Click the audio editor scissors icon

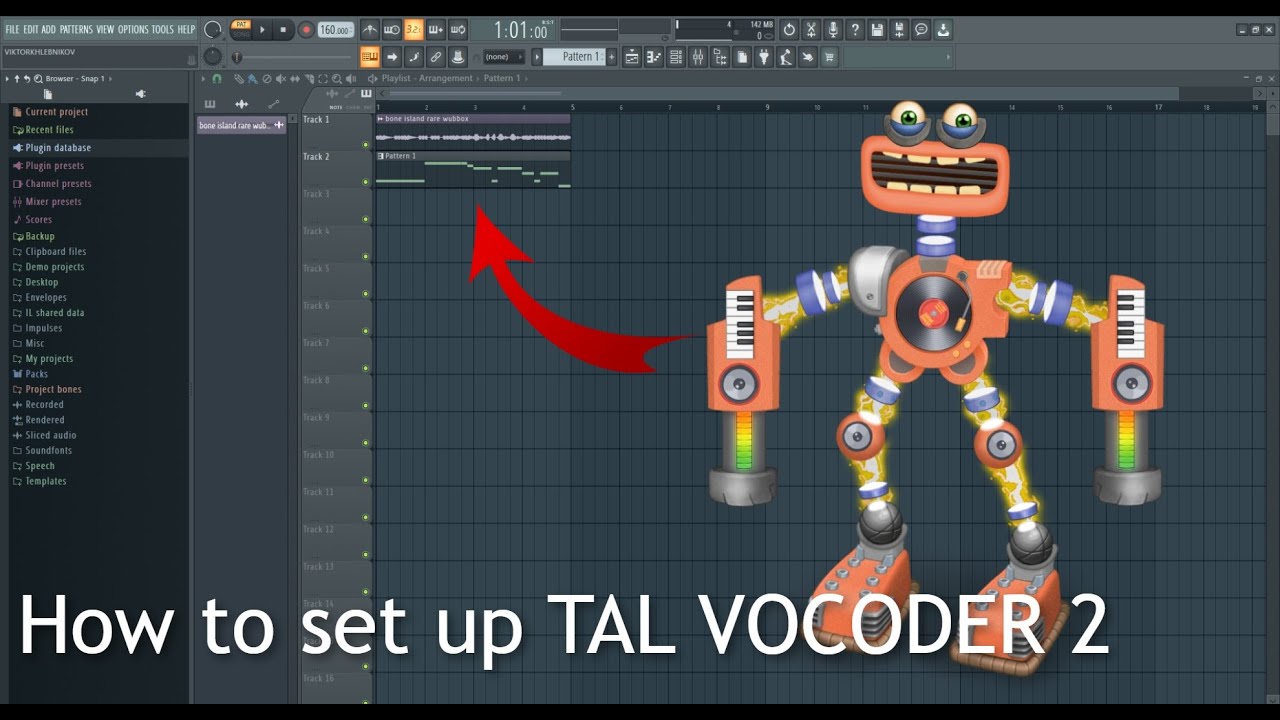pos(811,30)
